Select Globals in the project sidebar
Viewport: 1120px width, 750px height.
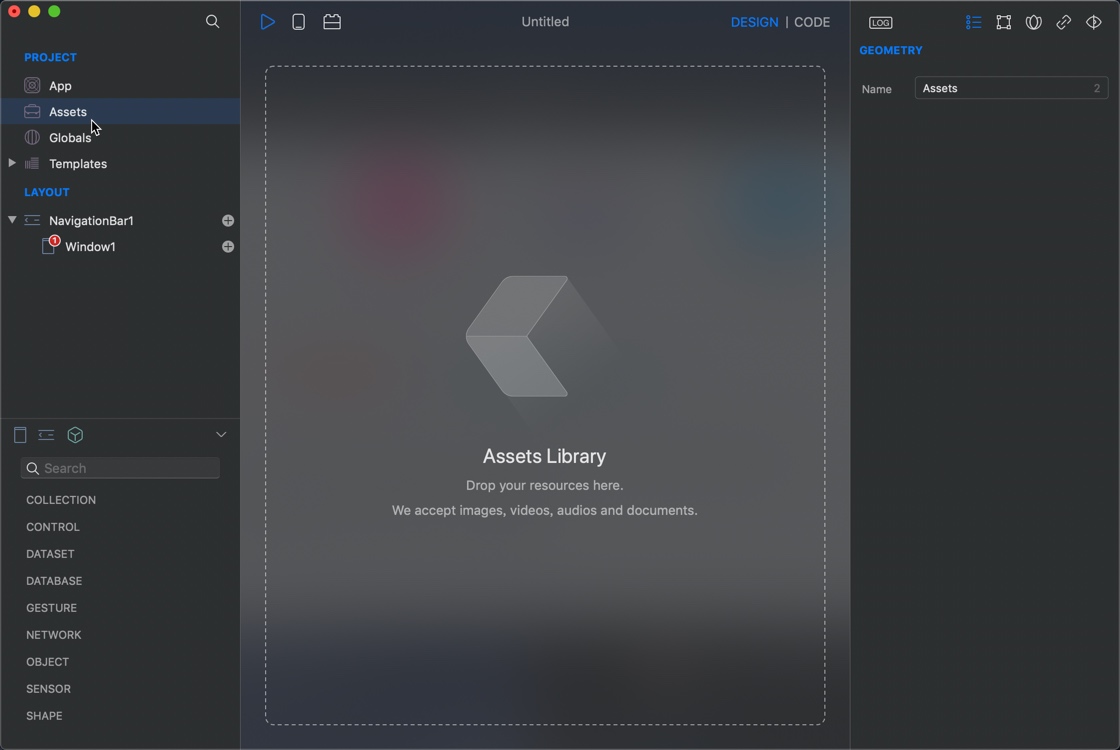[x=70, y=137]
